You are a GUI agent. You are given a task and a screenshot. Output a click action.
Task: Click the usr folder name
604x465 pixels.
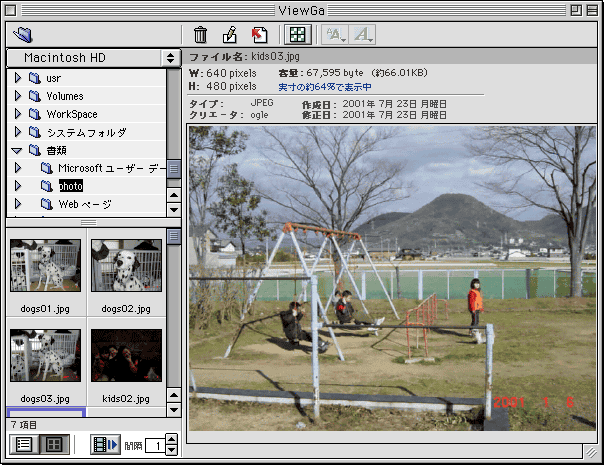pyautogui.click(x=54, y=78)
